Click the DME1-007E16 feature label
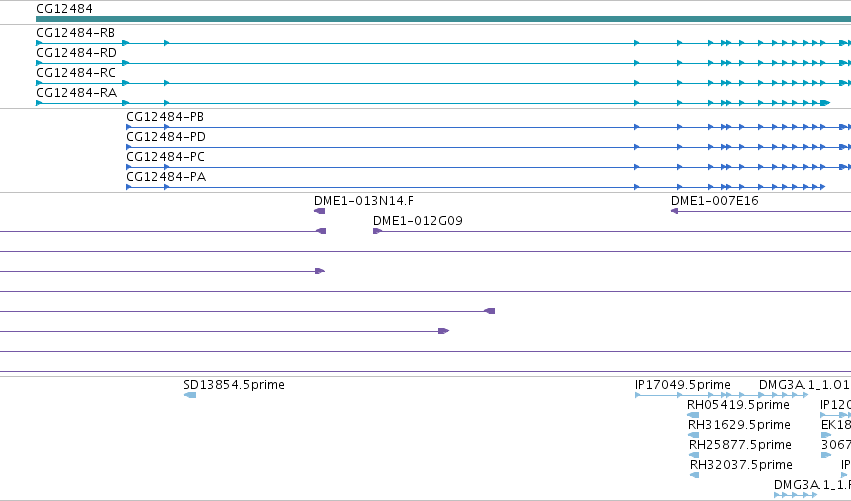Screen dimensions: 851x501 pyautogui.click(x=714, y=201)
